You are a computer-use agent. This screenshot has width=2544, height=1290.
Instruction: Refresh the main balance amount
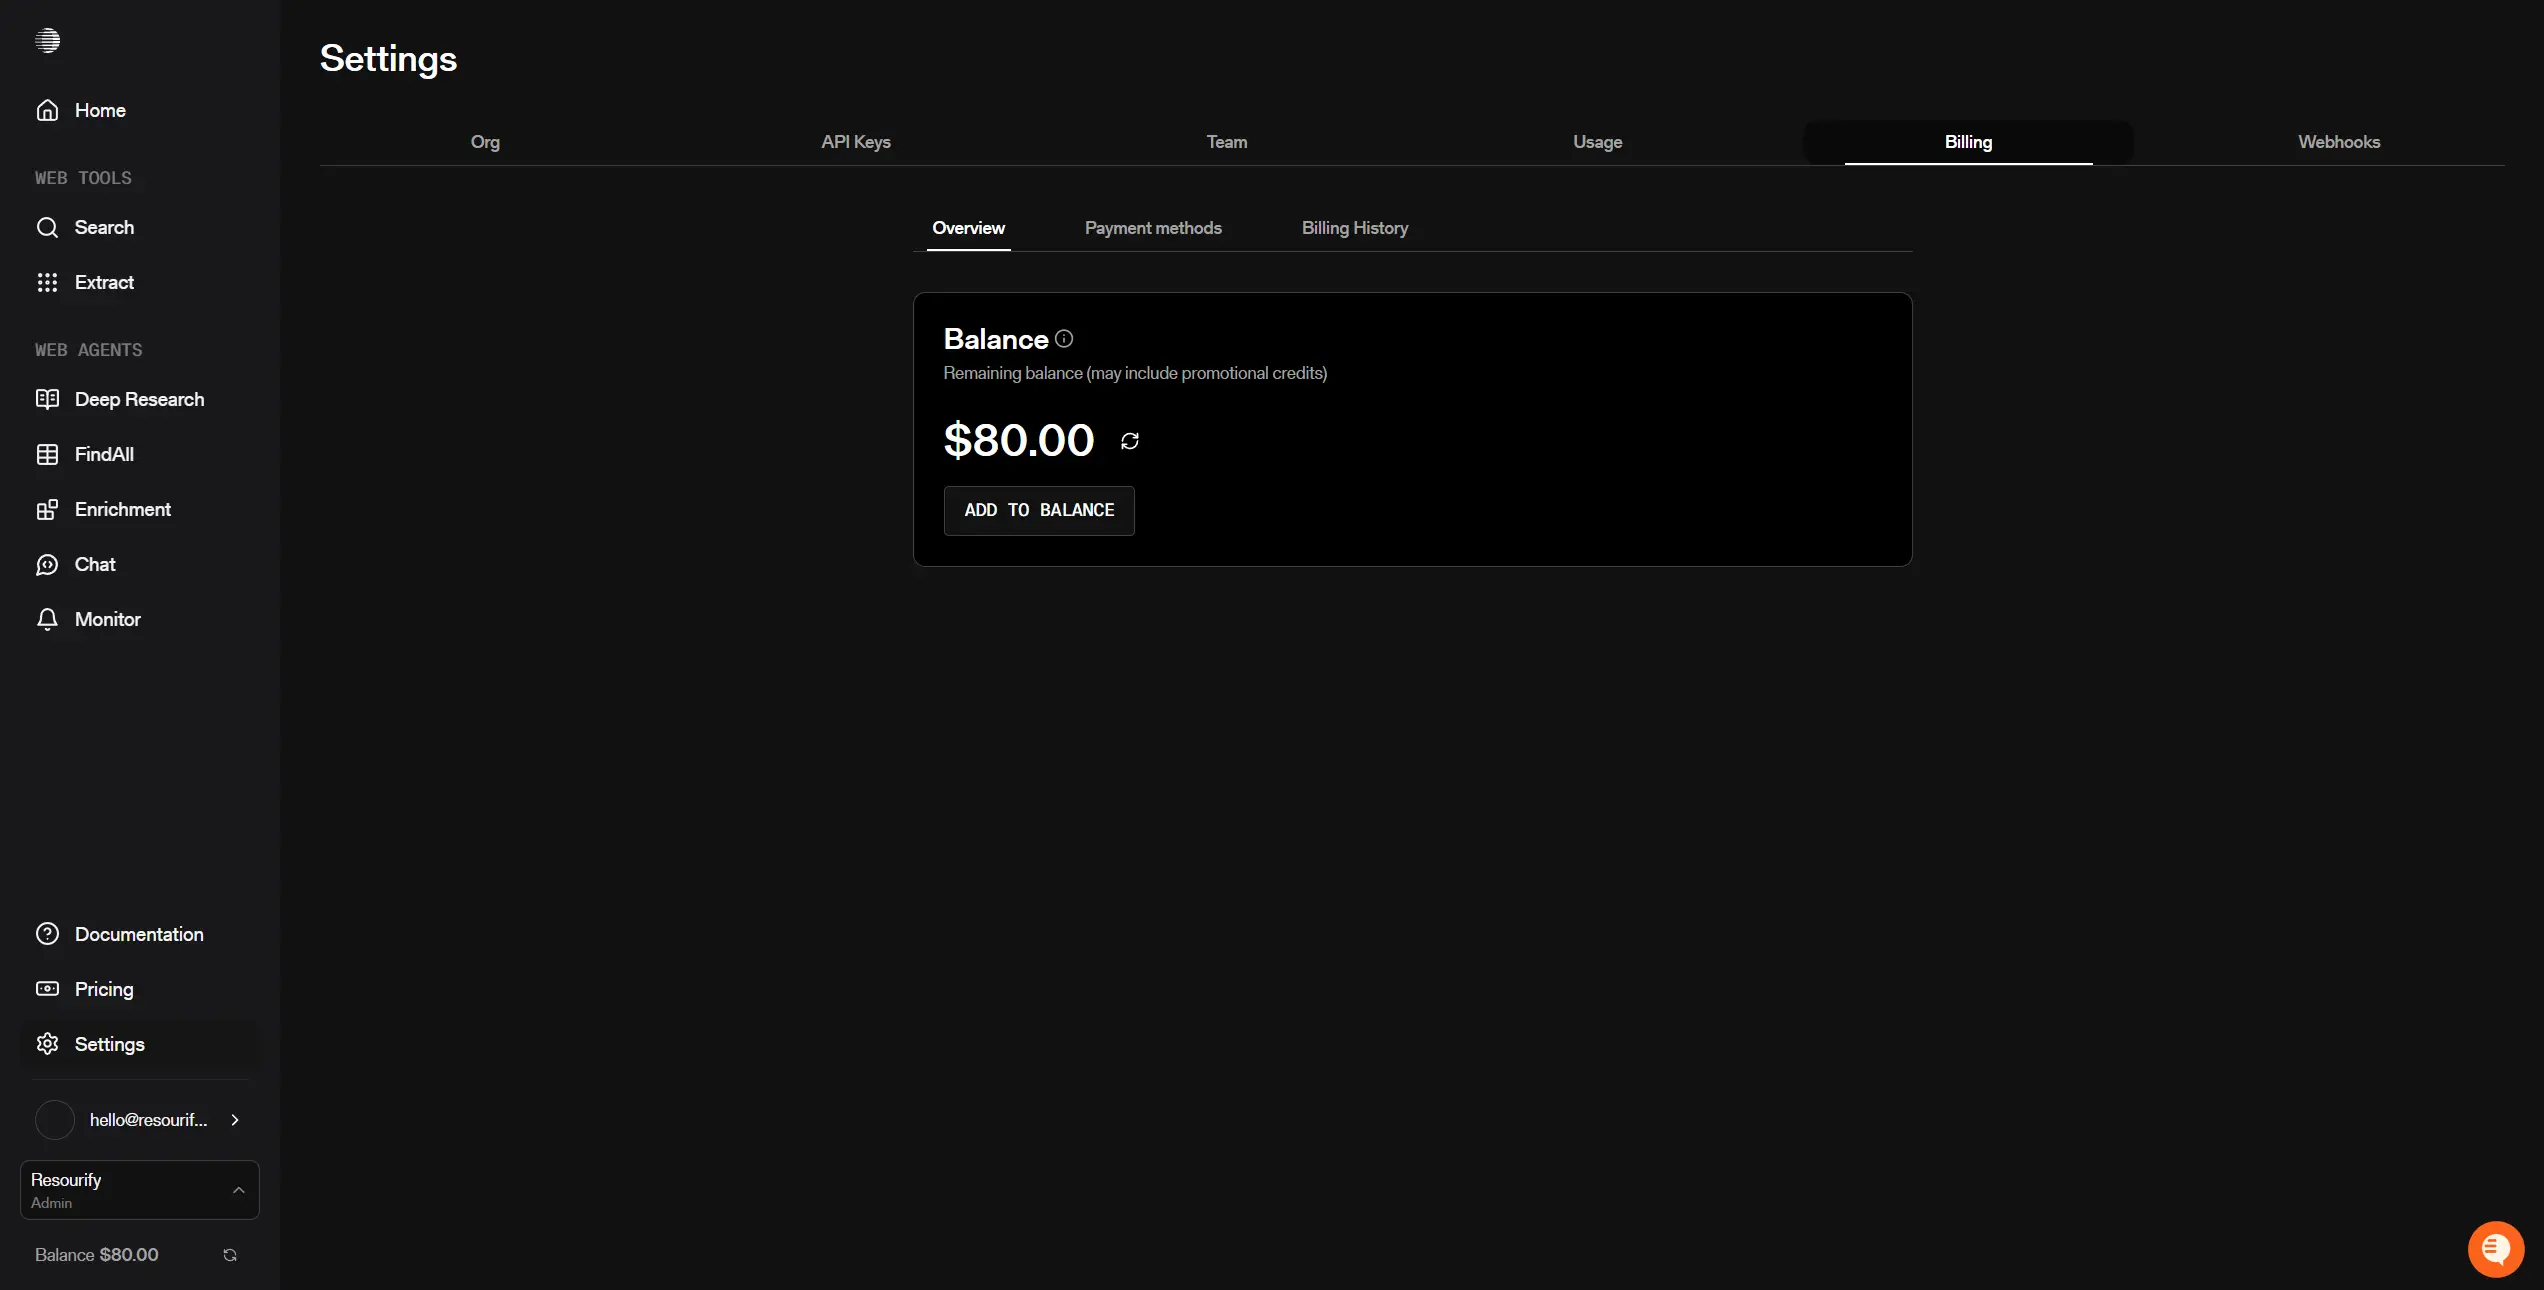pos(1130,441)
